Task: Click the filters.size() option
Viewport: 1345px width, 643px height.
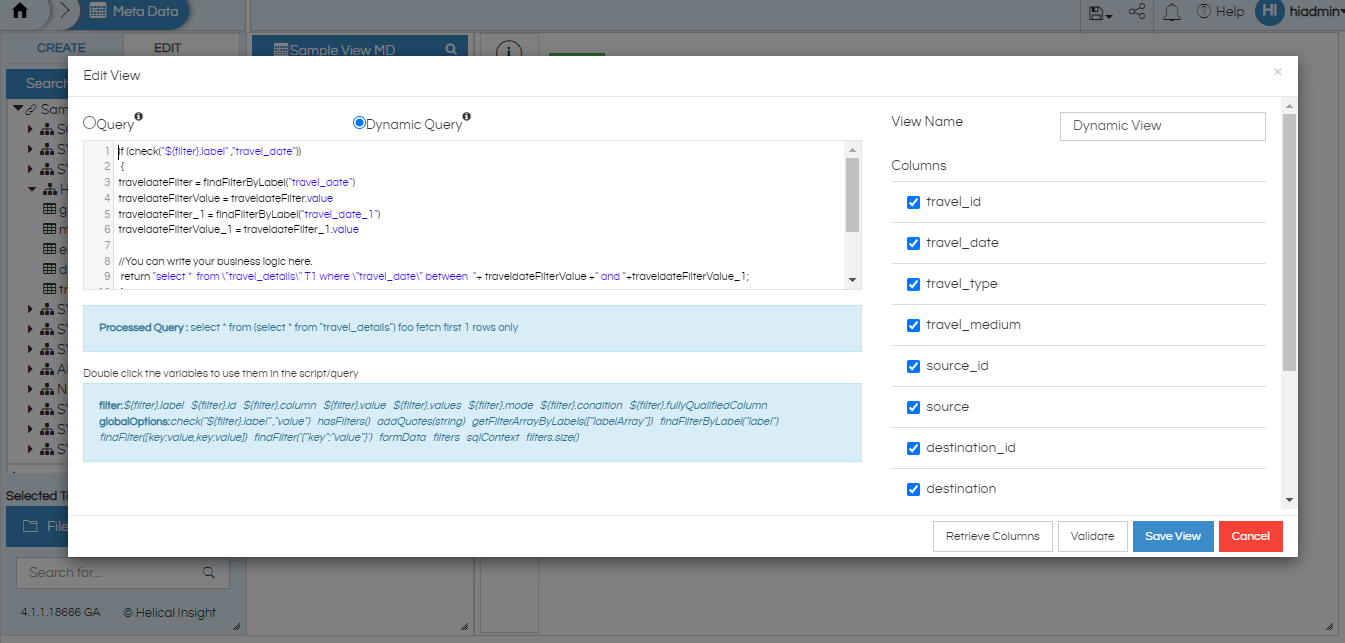Action: click(x=552, y=438)
